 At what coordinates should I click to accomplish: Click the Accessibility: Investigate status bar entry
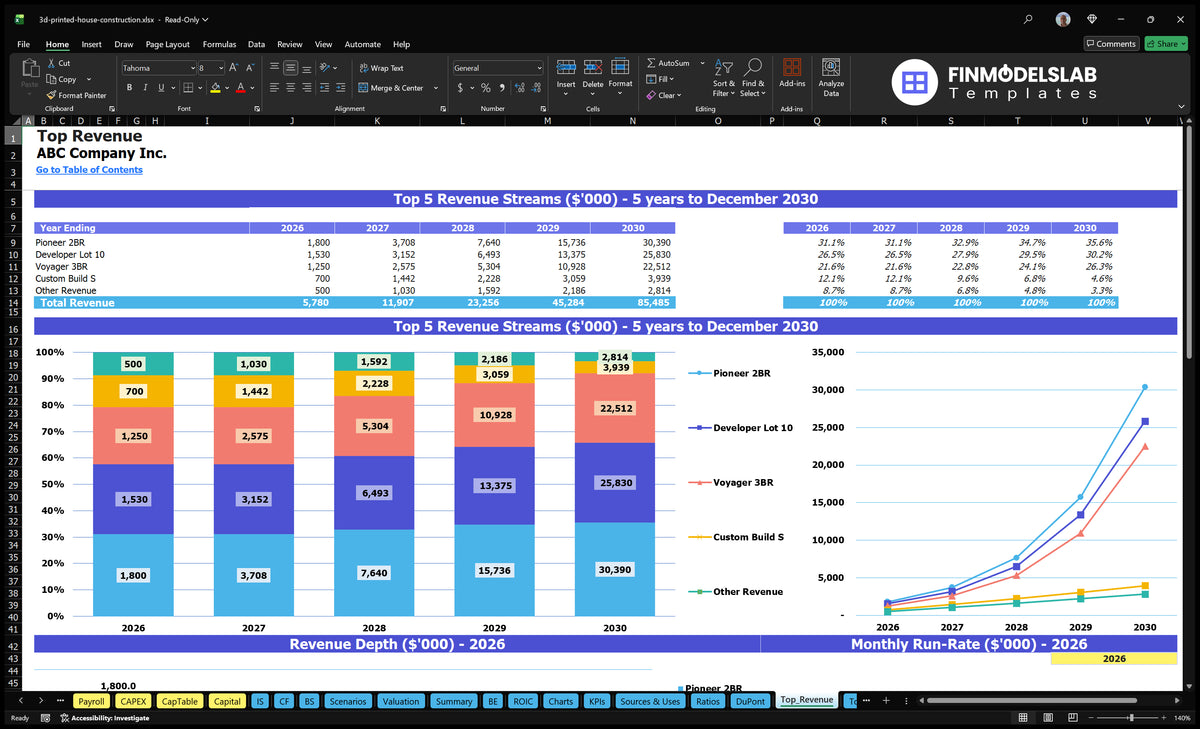pos(104,718)
